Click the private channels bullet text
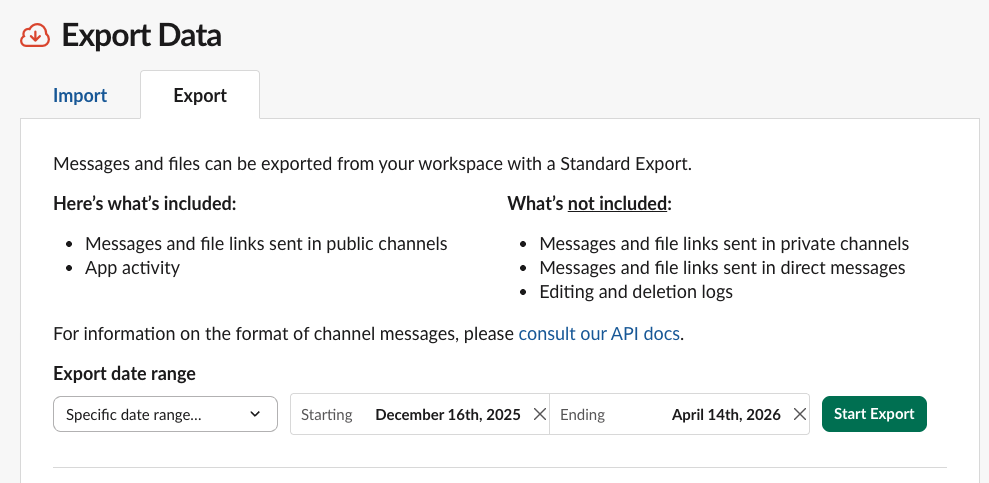This screenshot has height=483, width=989. (x=724, y=243)
